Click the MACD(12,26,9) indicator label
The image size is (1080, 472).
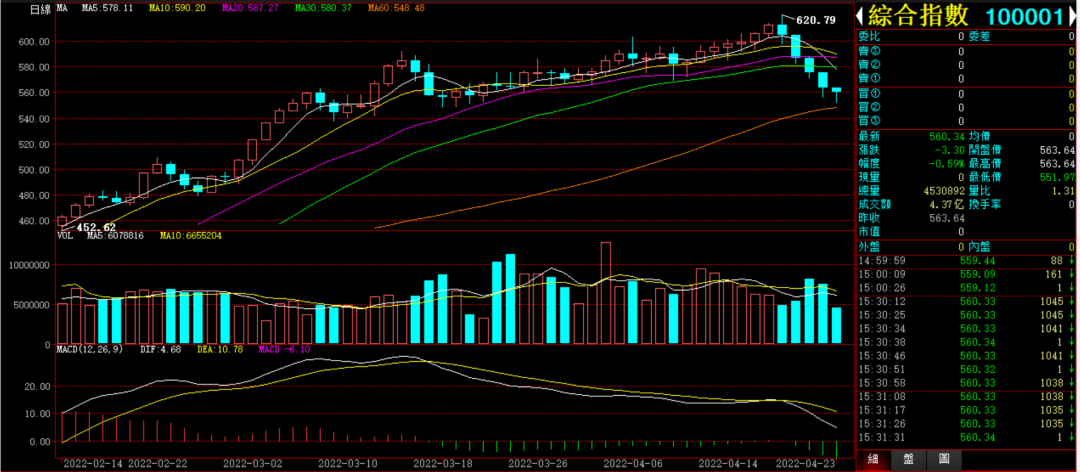tap(90, 350)
